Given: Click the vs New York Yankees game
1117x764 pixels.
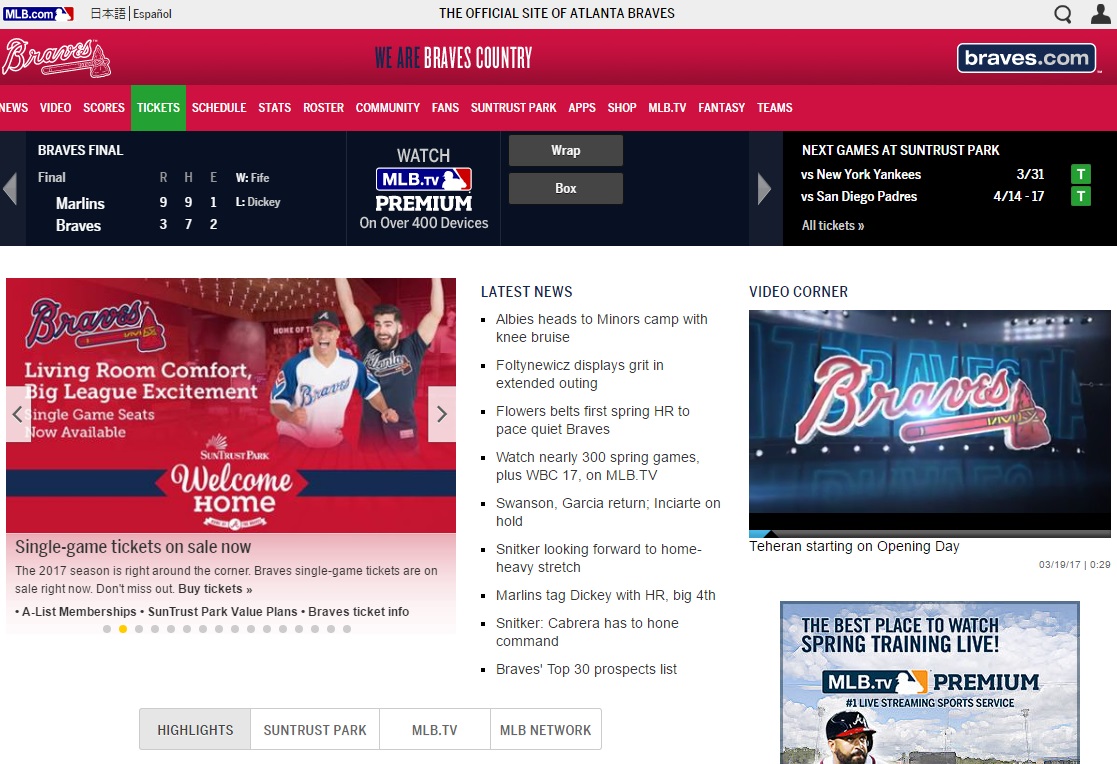Looking at the screenshot, I should pyautogui.click(x=861, y=175).
